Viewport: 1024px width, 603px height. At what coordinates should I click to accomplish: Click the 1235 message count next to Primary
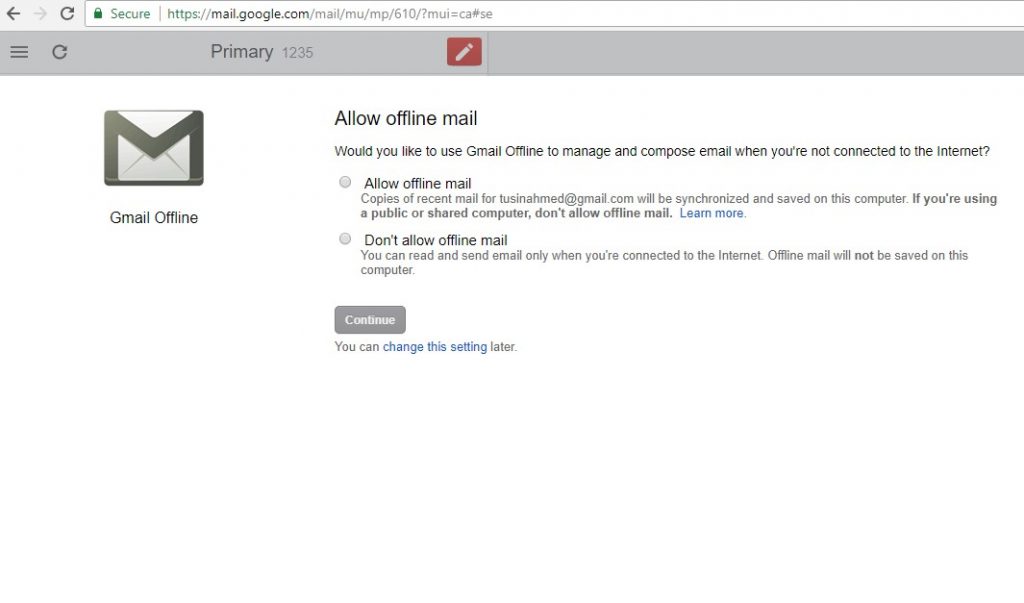298,53
